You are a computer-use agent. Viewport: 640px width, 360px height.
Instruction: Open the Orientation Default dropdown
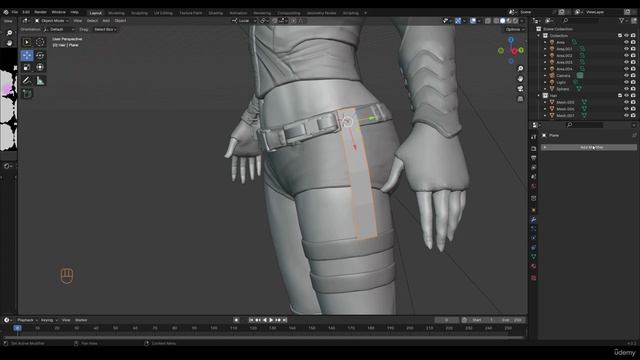[59, 29]
